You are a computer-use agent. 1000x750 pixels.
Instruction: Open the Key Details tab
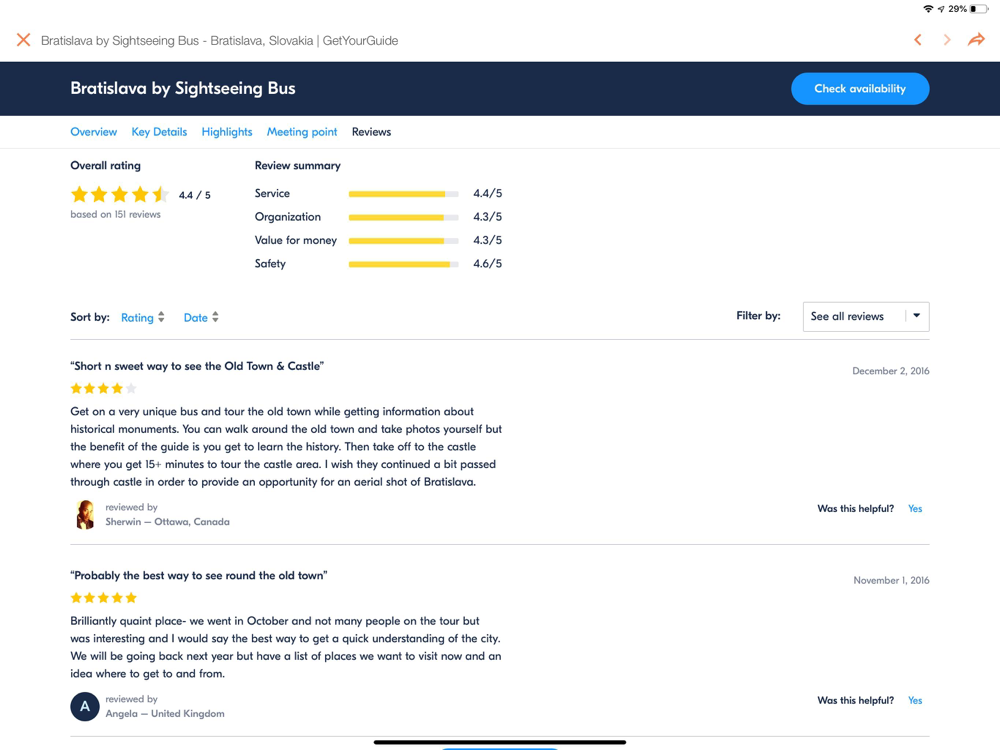click(159, 132)
